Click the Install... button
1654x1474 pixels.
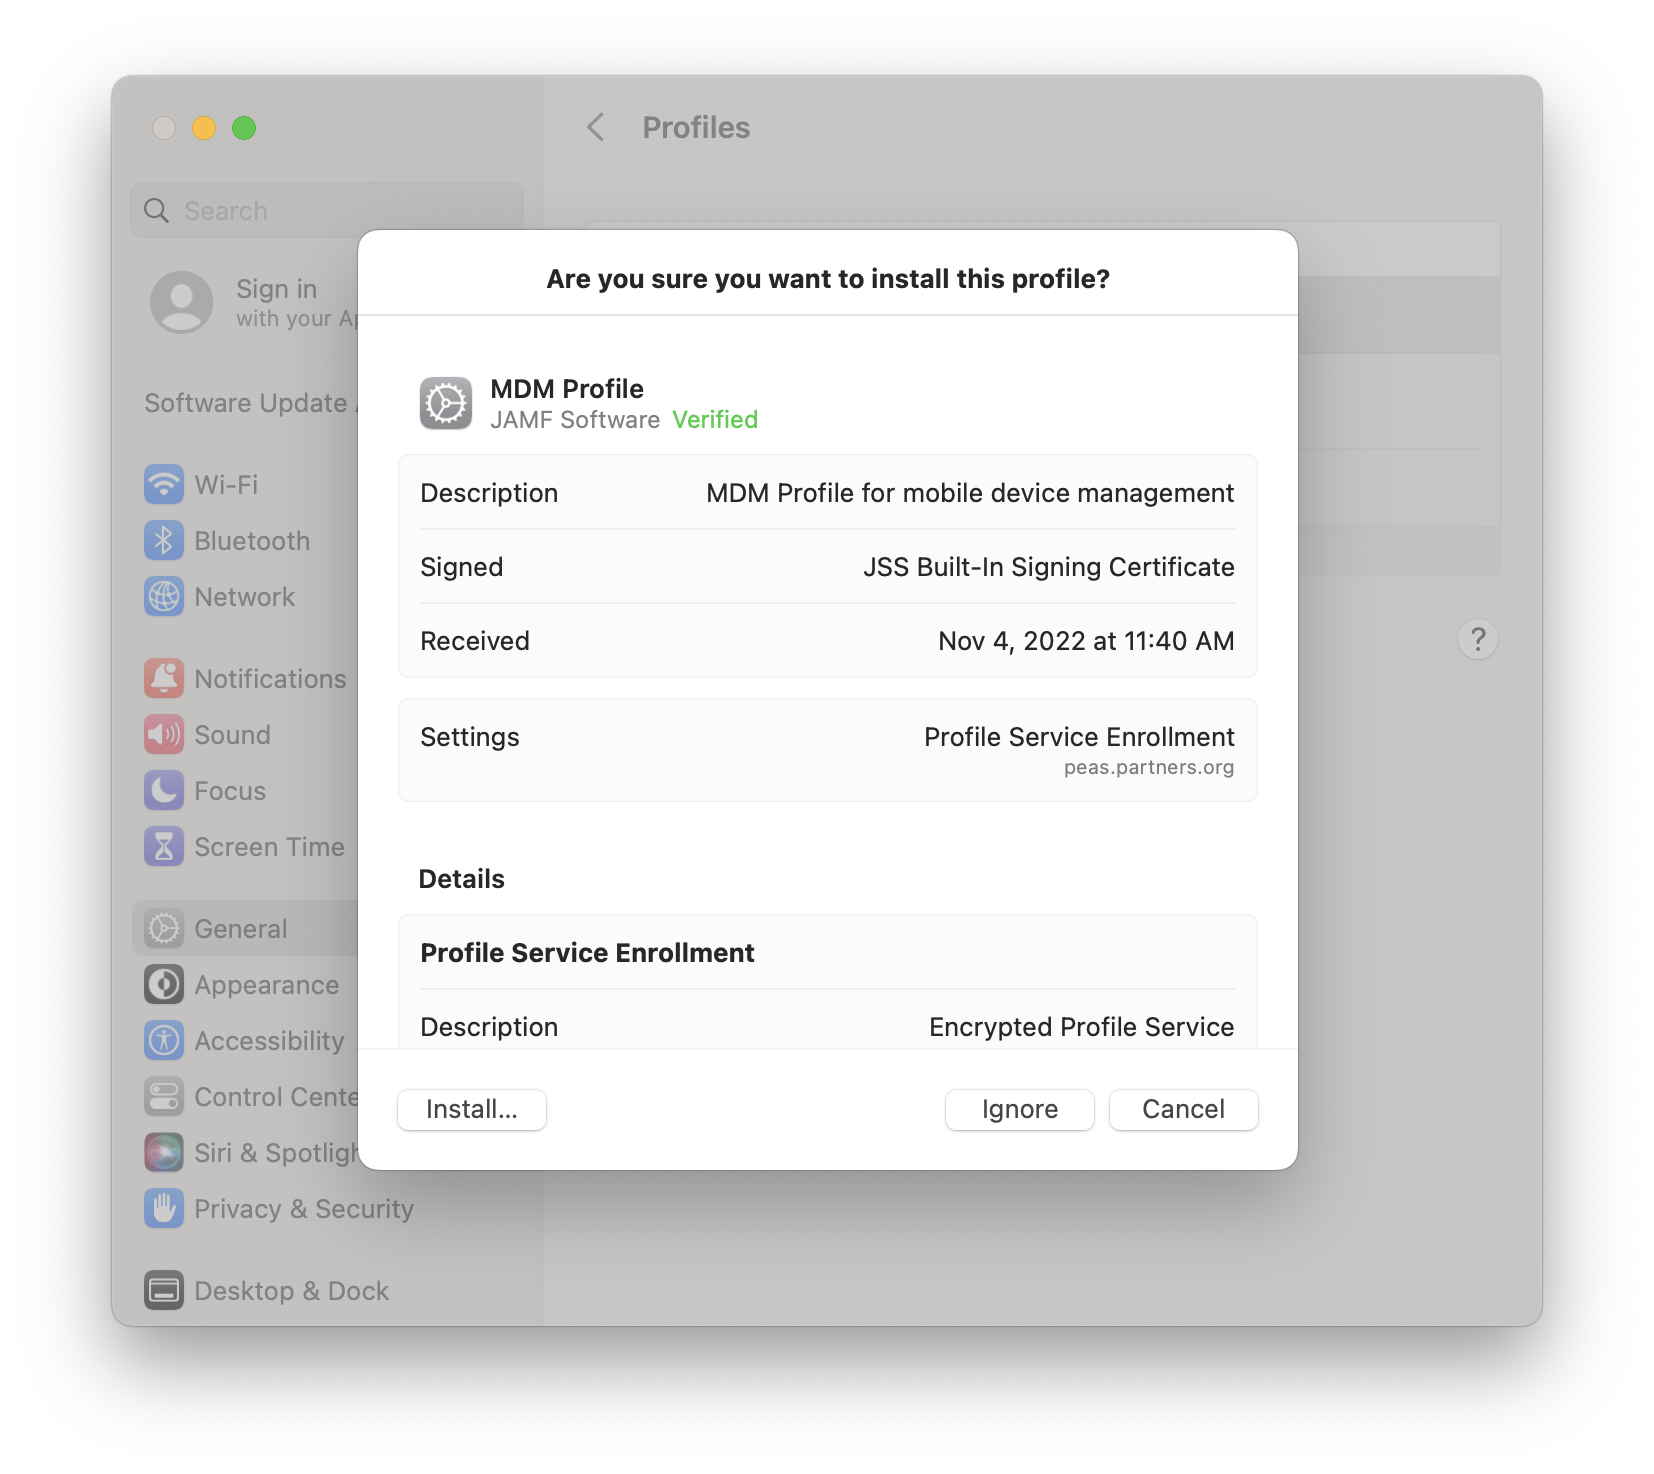click(471, 1109)
